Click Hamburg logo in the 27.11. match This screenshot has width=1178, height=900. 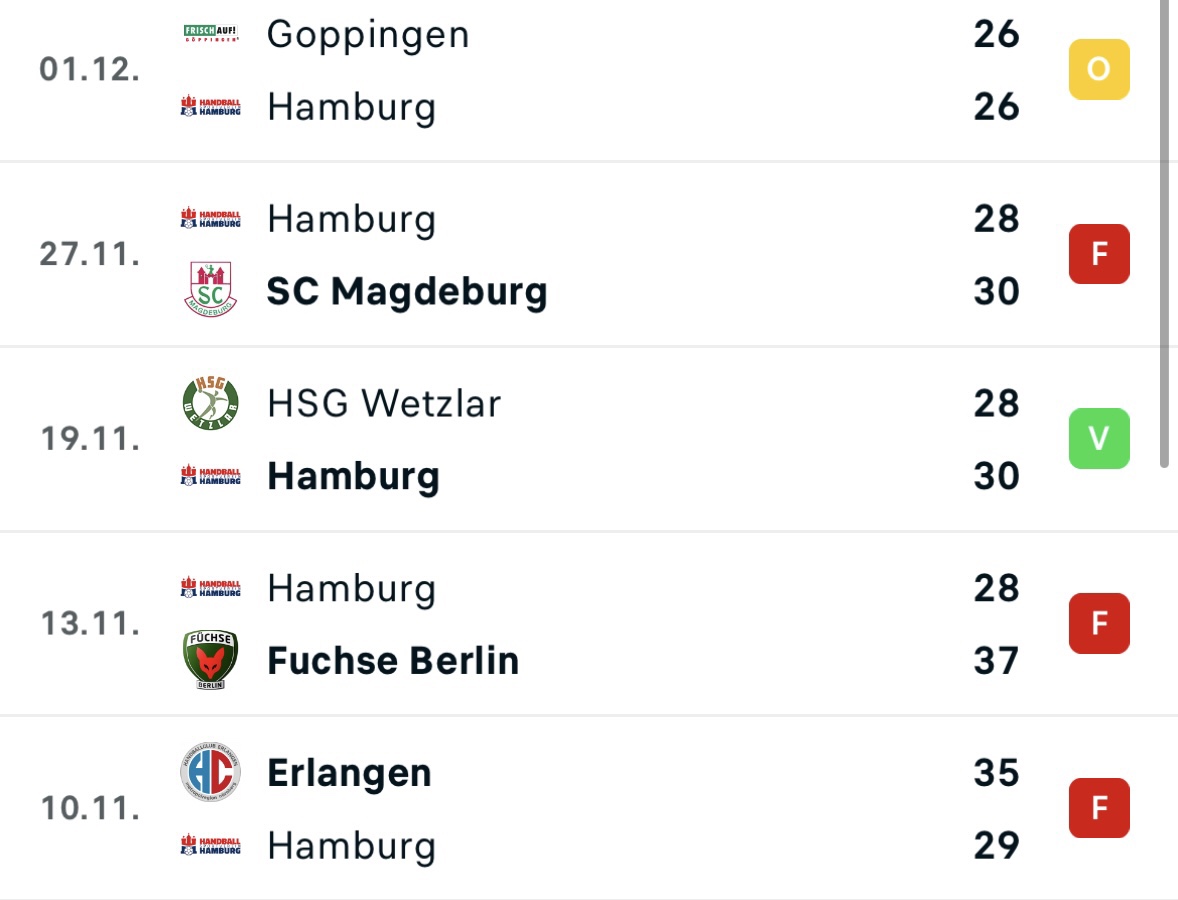click(x=210, y=218)
